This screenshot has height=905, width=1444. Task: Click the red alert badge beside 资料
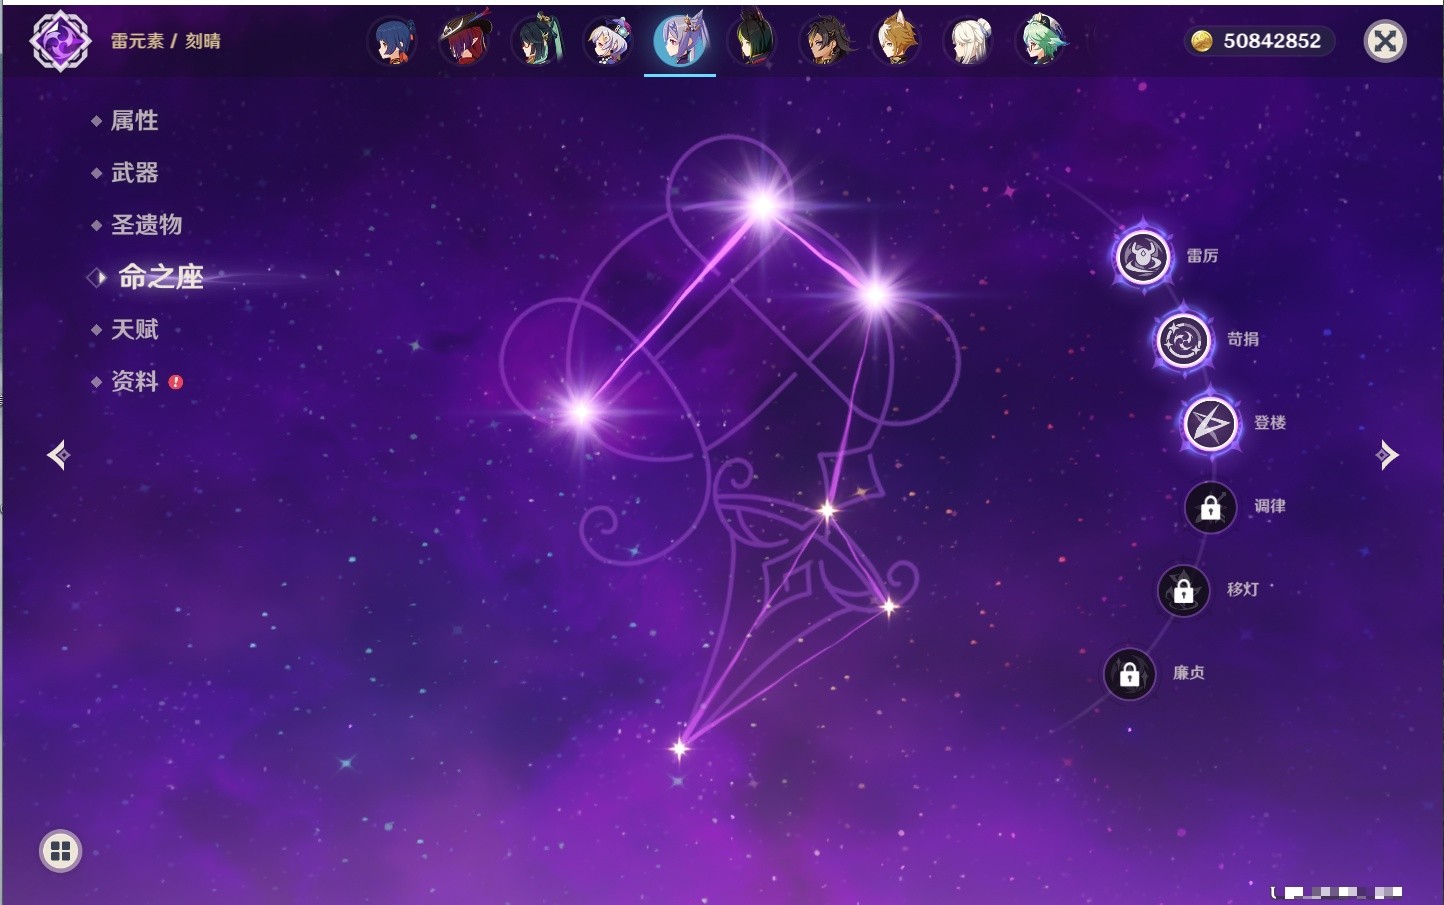(176, 382)
